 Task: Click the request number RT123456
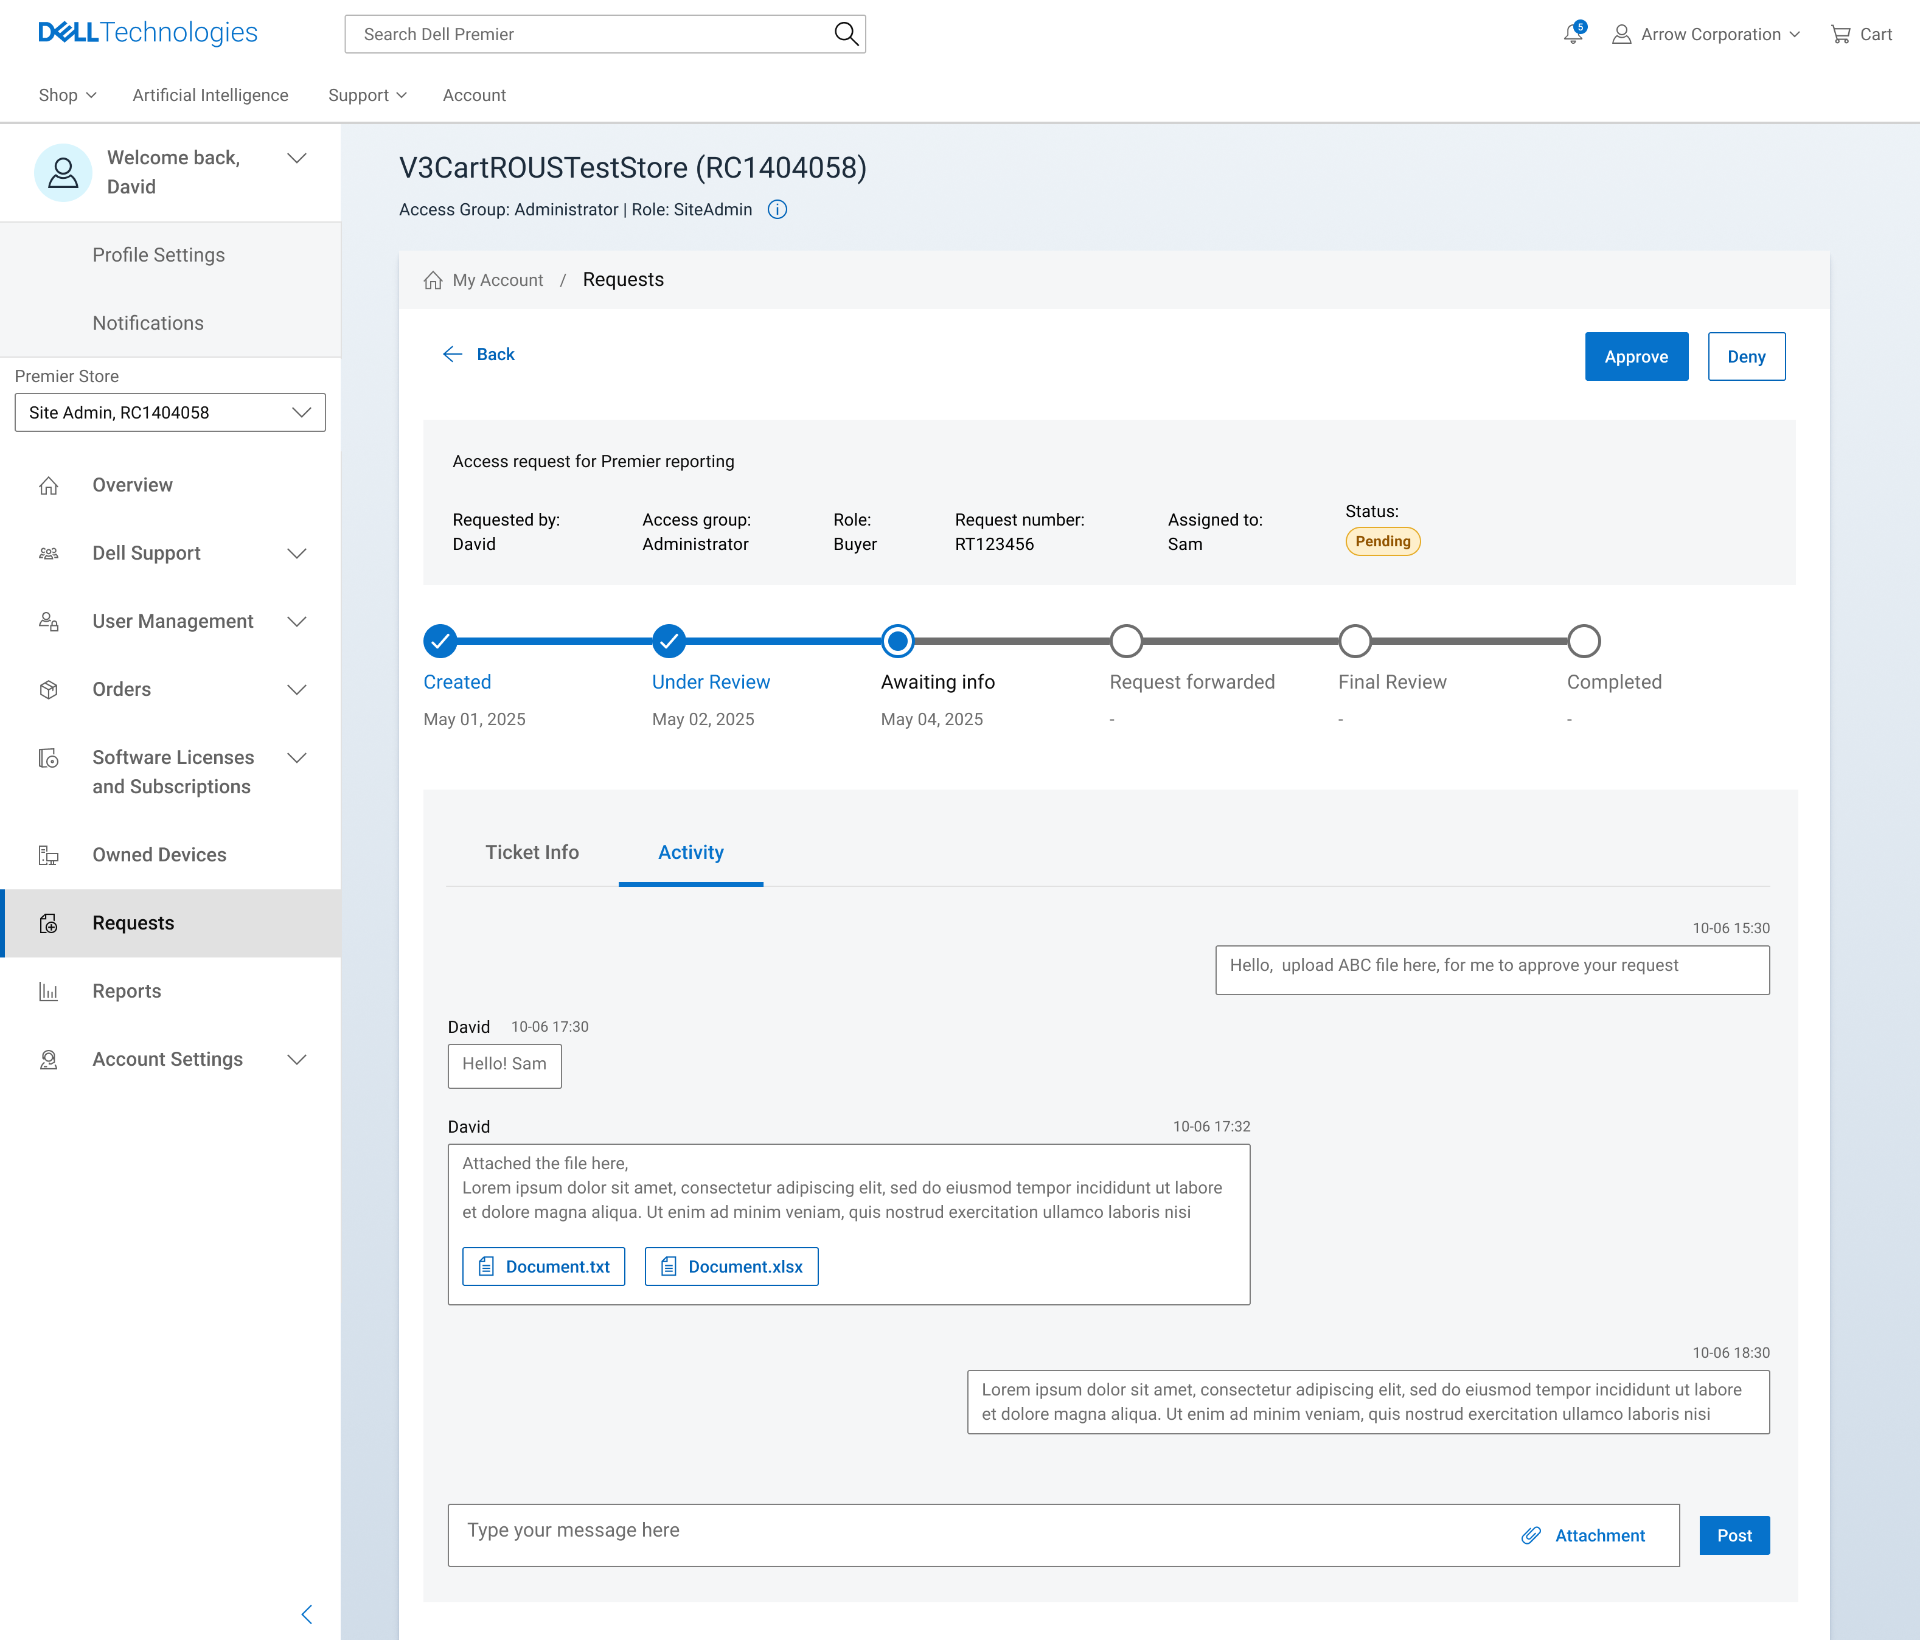994,544
